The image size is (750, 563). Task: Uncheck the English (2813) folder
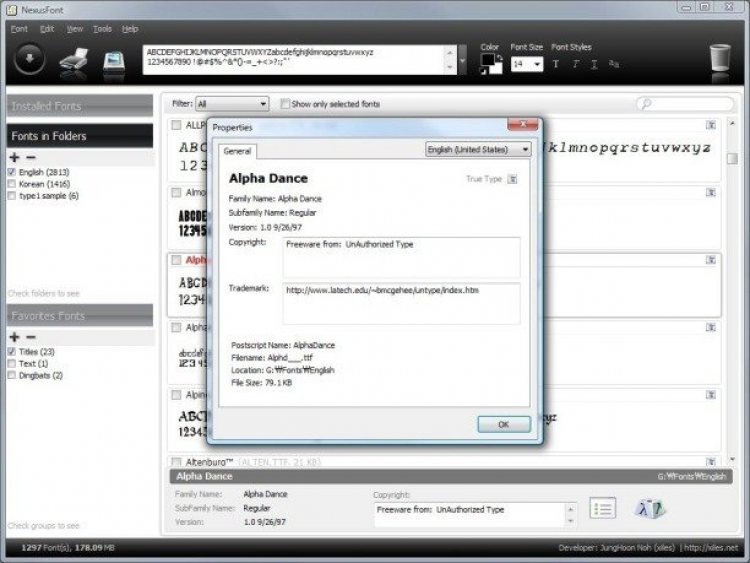point(12,172)
